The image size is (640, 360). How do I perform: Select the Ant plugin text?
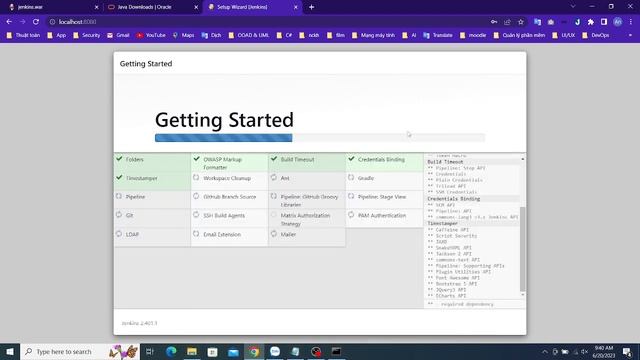point(285,178)
